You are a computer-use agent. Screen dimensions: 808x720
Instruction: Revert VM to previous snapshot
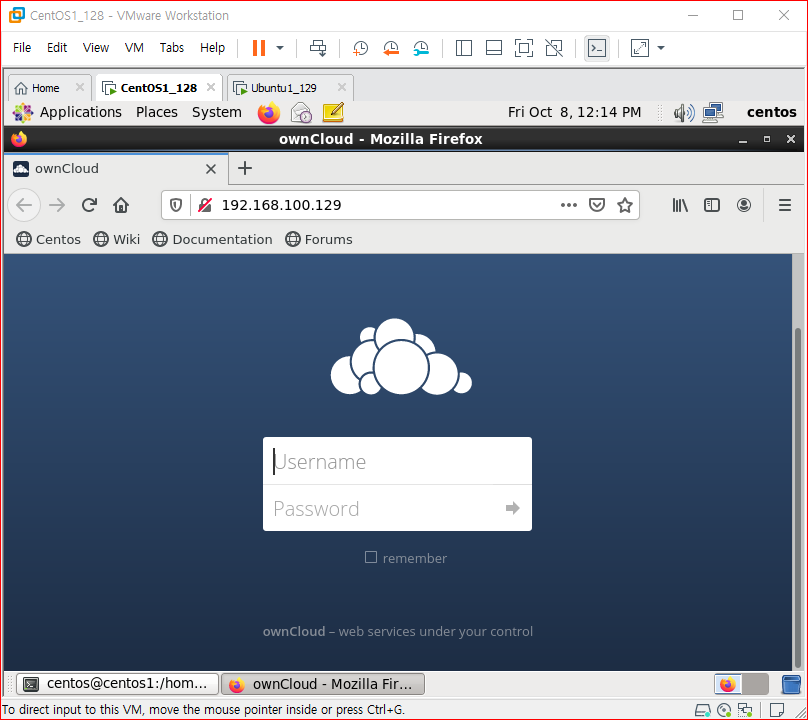tap(391, 48)
